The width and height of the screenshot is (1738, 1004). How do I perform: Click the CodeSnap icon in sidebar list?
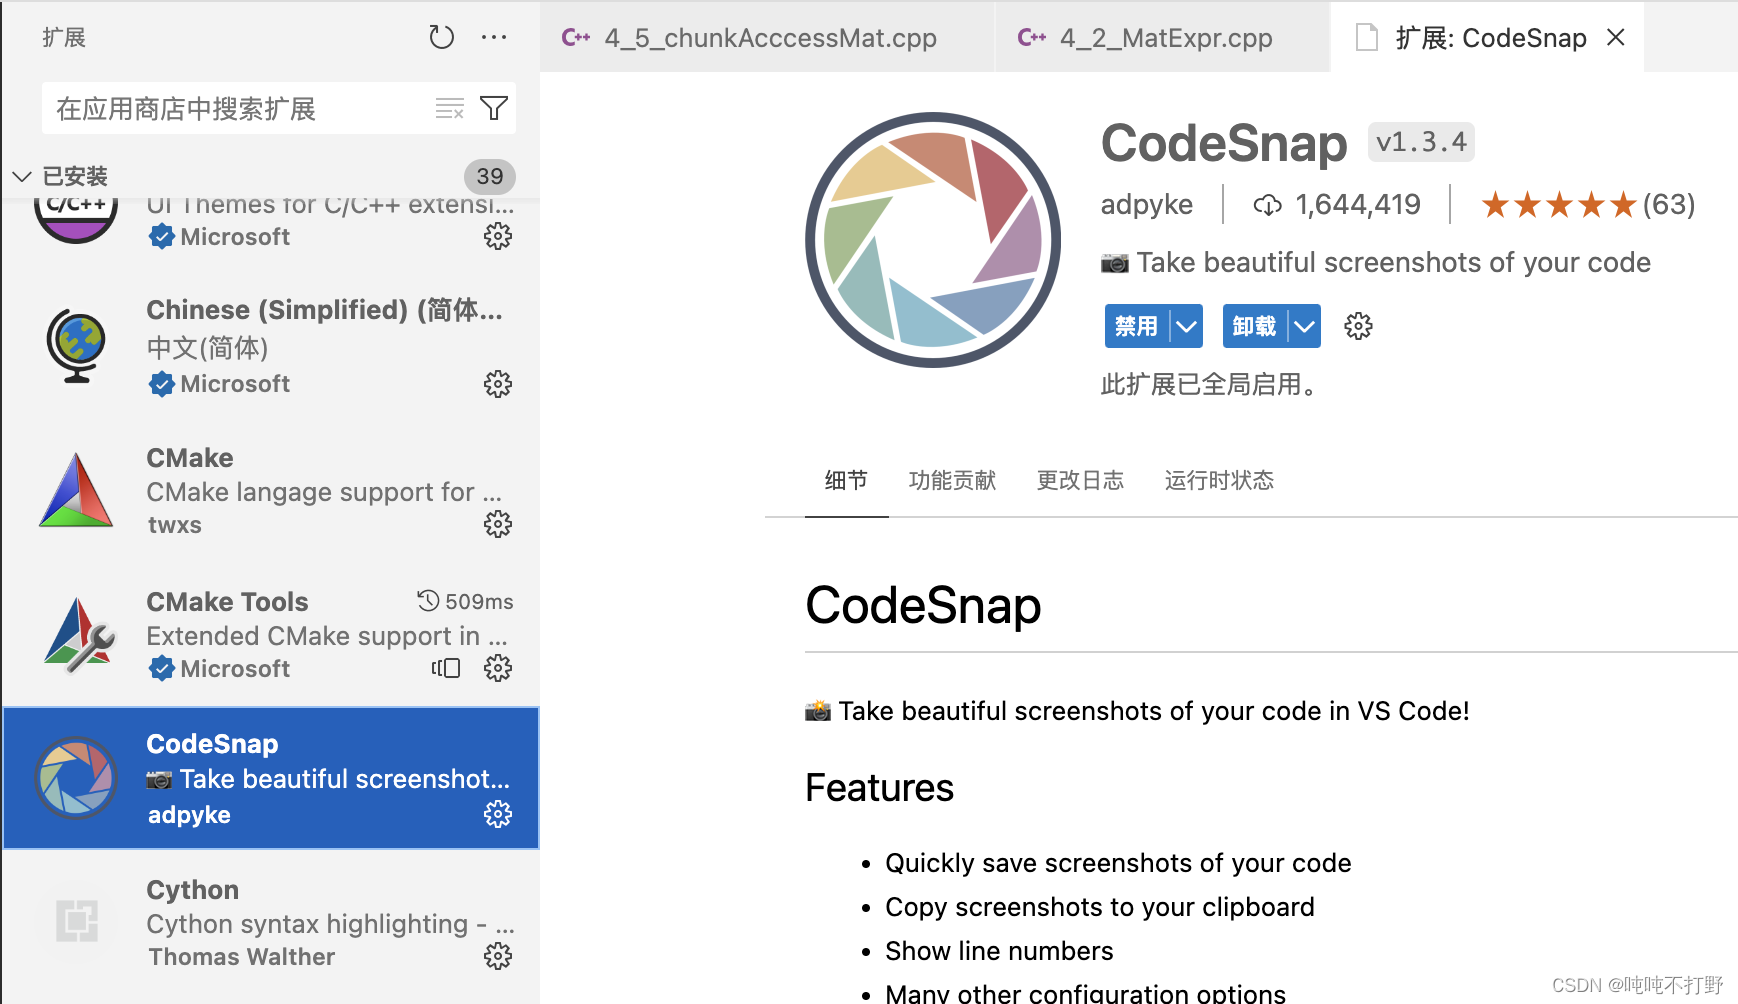click(x=76, y=777)
